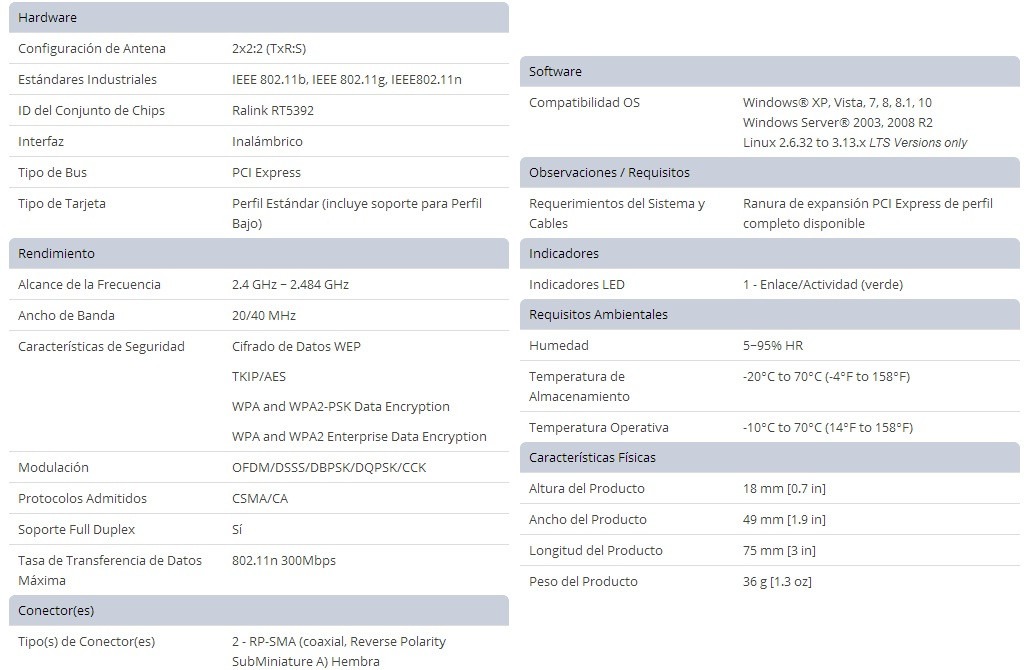Click Requerimientos del Sistema y Cables label
This screenshot has height=670, width=1028.
point(617,213)
